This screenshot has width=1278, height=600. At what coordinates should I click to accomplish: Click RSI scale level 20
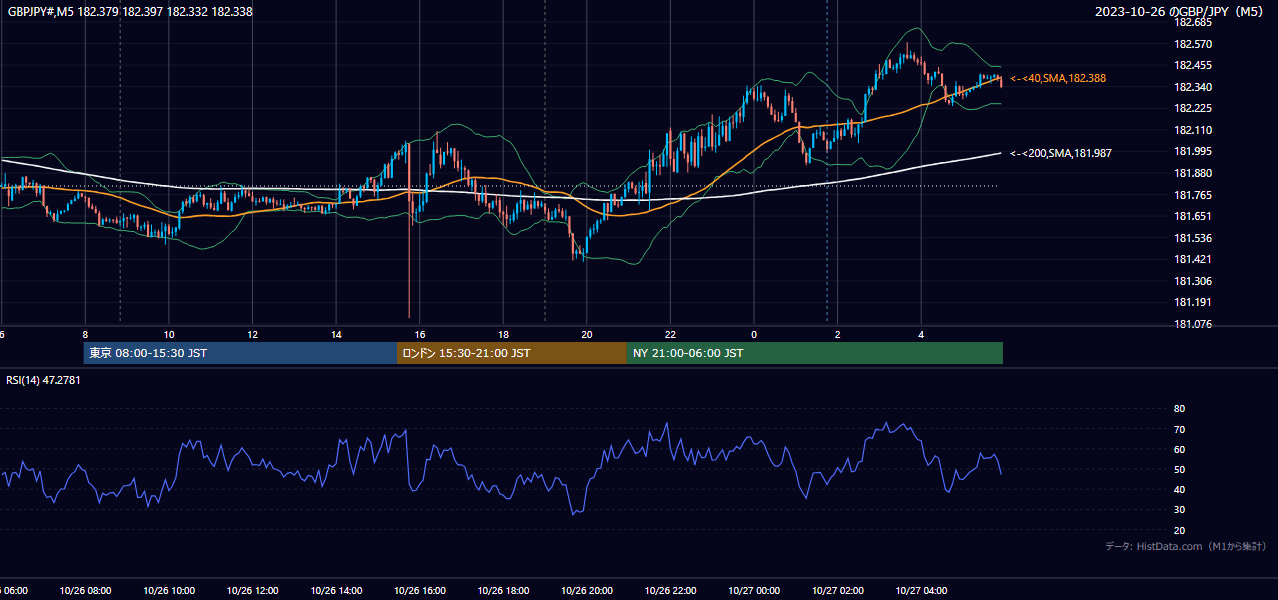(1179, 530)
